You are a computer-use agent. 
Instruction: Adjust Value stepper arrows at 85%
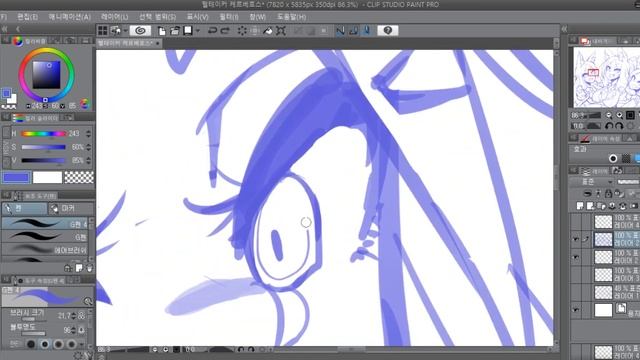(x=89, y=160)
